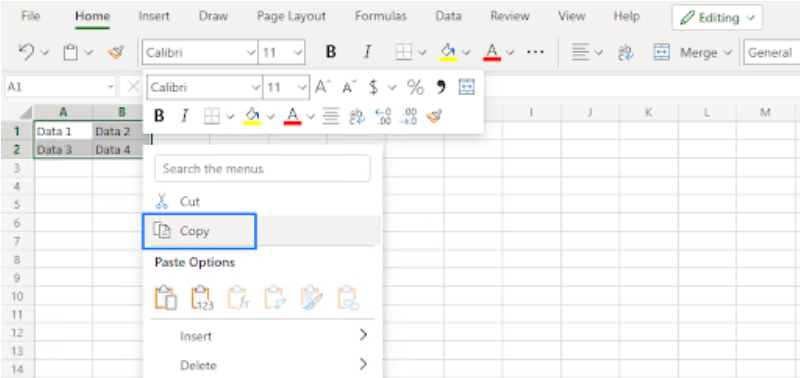Choose Cut from the context menu

pos(262,201)
